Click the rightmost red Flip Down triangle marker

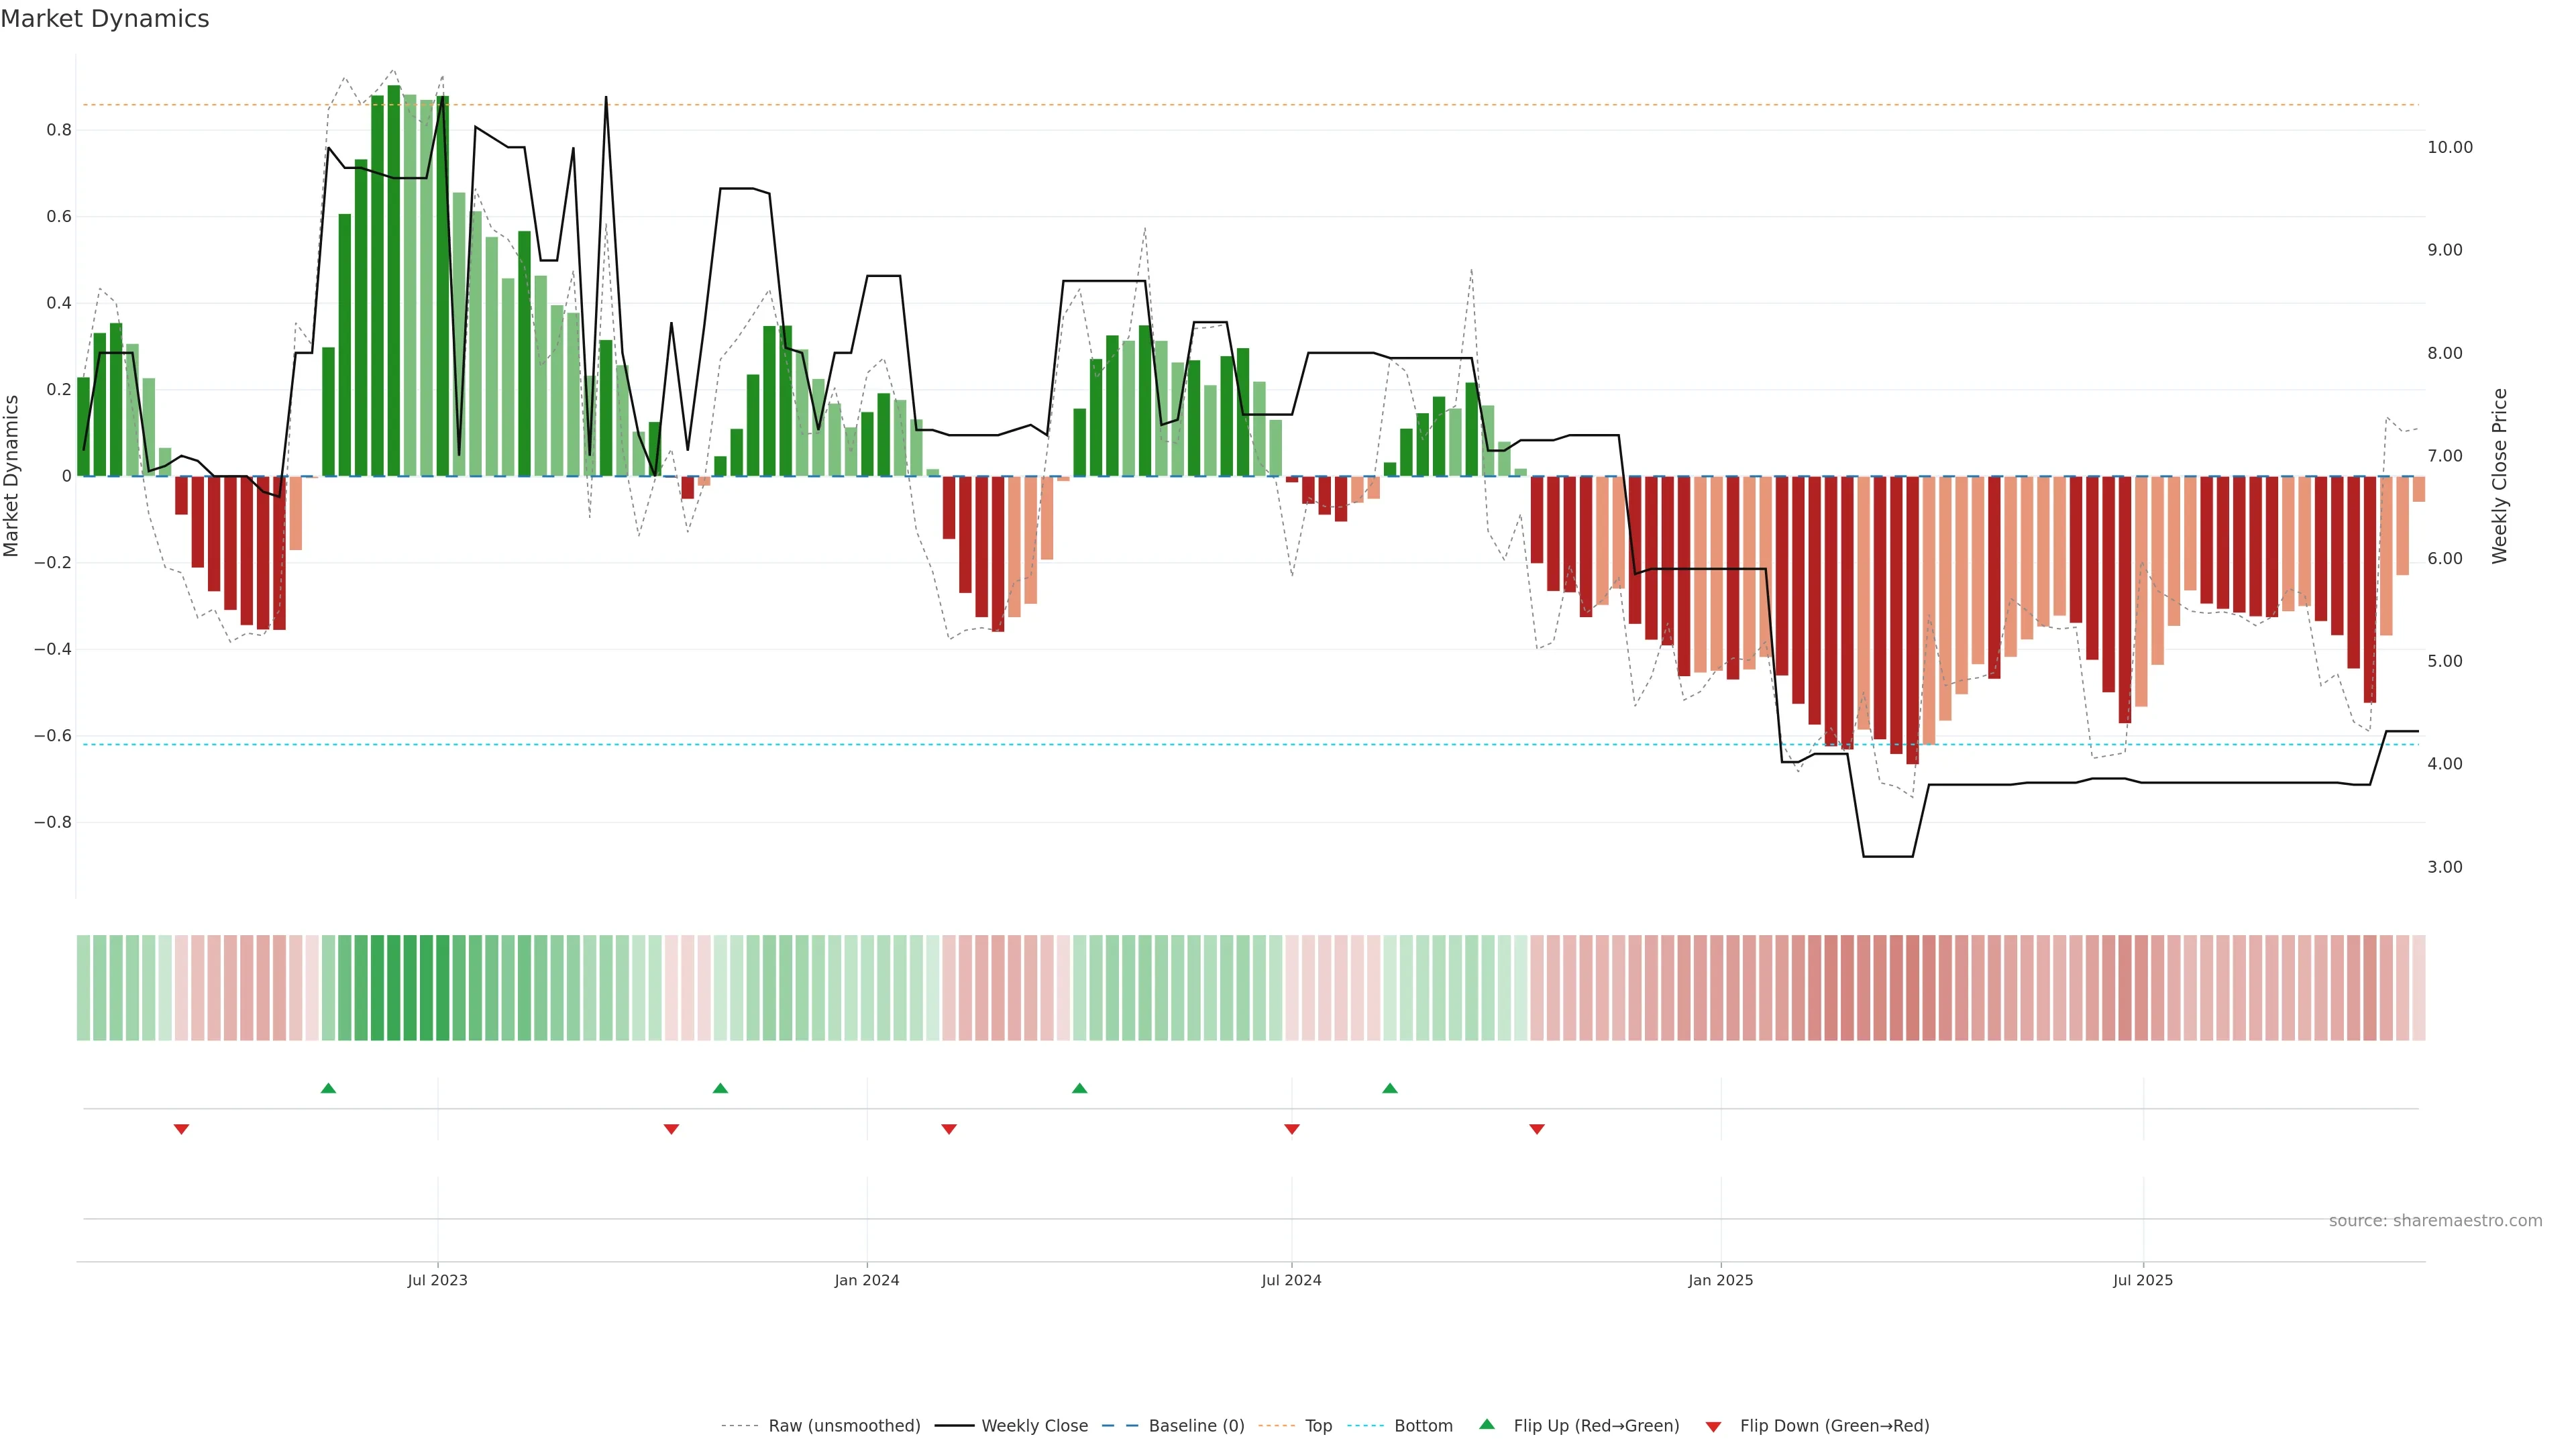coord(1537,1129)
